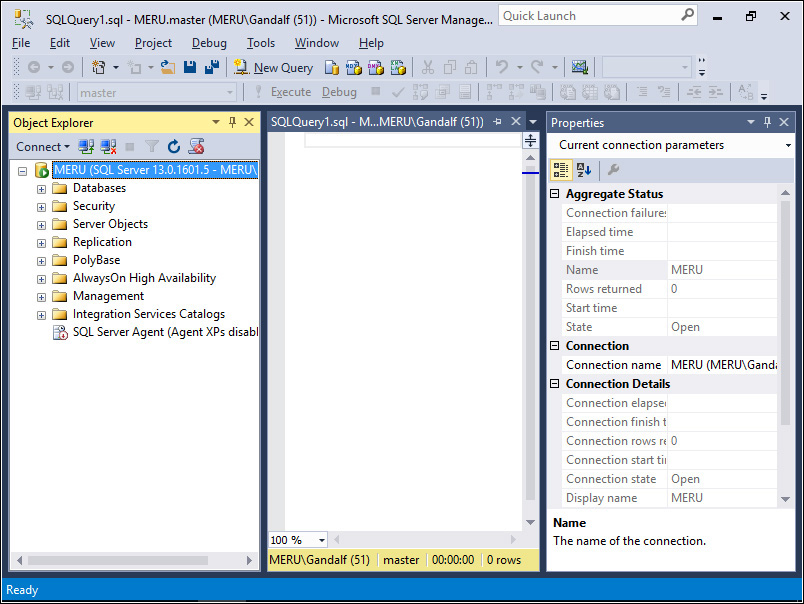The image size is (804, 604).
Task: Open the Tools menu
Action: pyautogui.click(x=261, y=43)
